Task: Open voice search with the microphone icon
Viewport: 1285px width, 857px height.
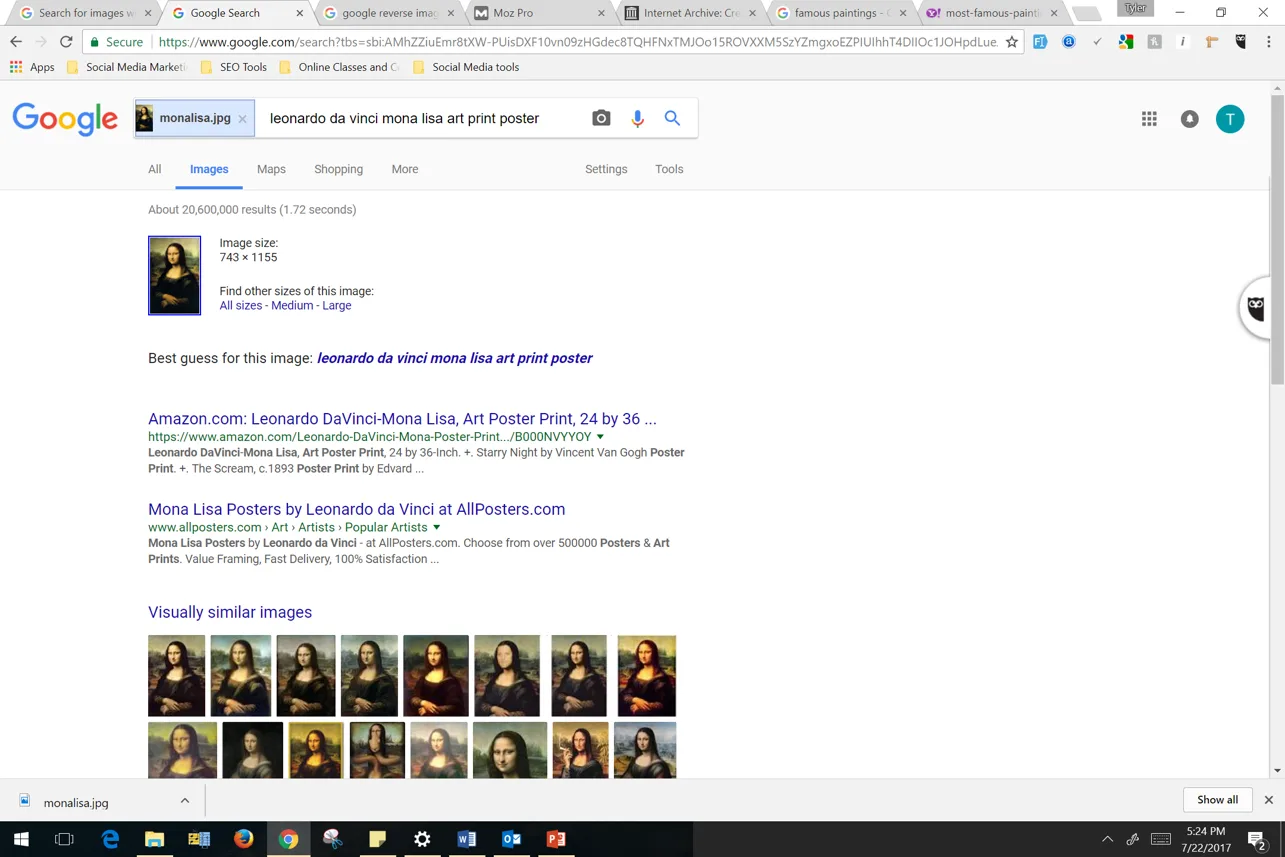Action: pyautogui.click(x=637, y=118)
